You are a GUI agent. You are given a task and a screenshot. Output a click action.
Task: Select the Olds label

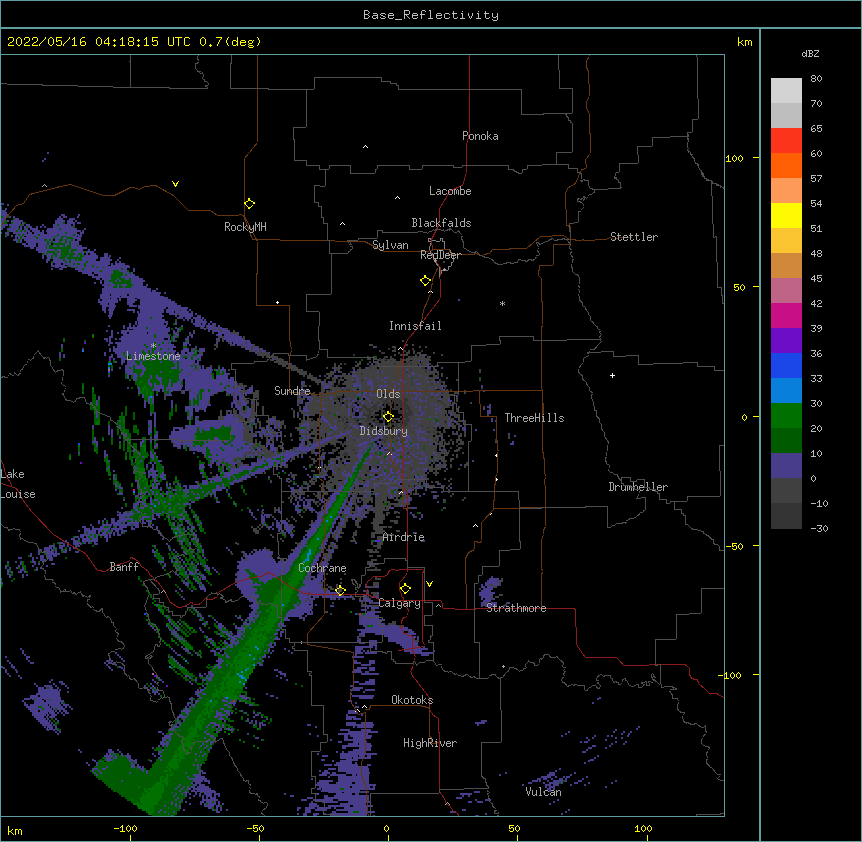click(388, 394)
